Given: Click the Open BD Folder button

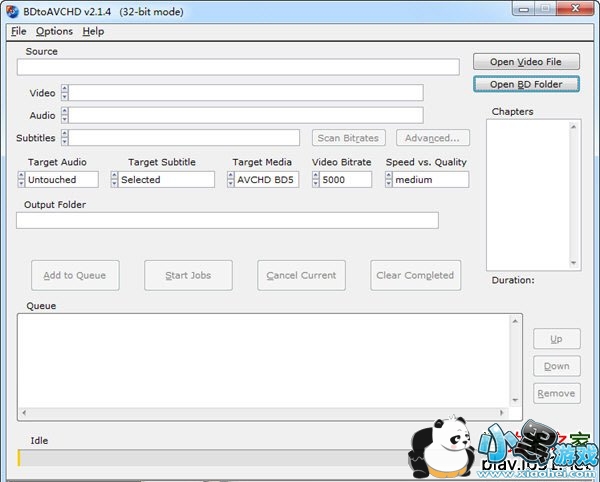Looking at the screenshot, I should pyautogui.click(x=526, y=84).
